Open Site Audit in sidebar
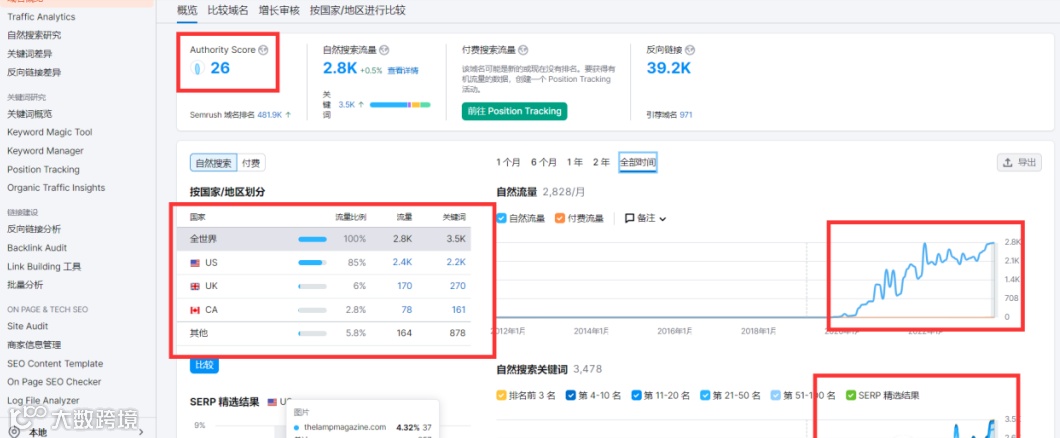This screenshot has height=438, width=1060. coord(28,326)
